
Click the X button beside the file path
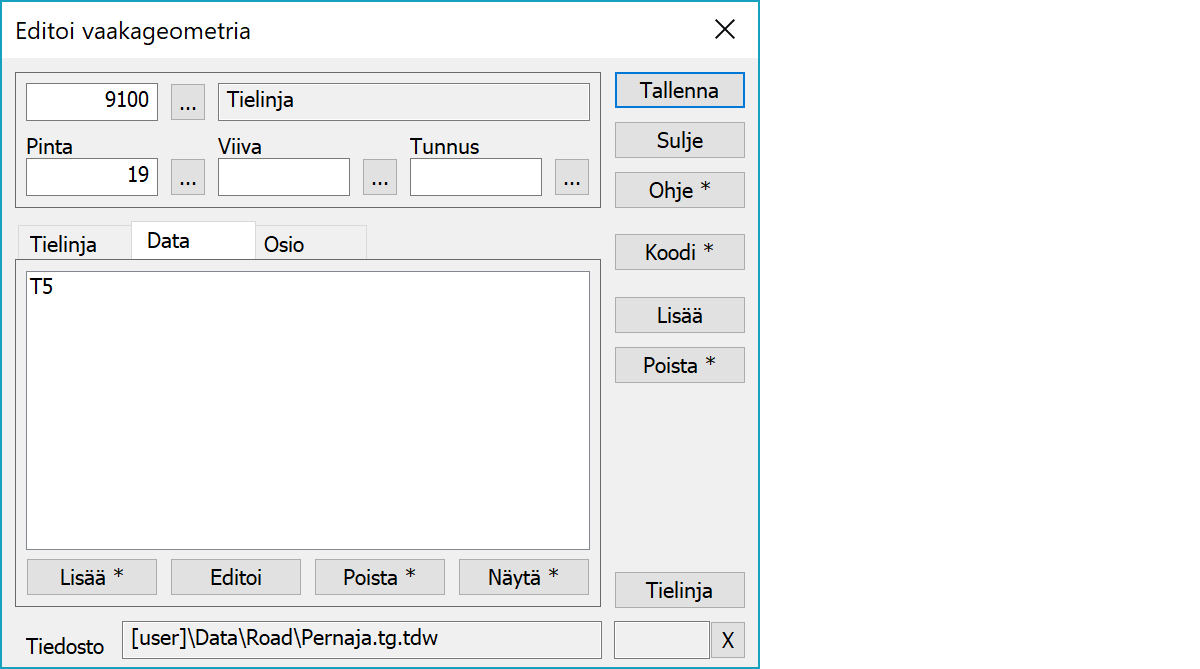tap(727, 641)
